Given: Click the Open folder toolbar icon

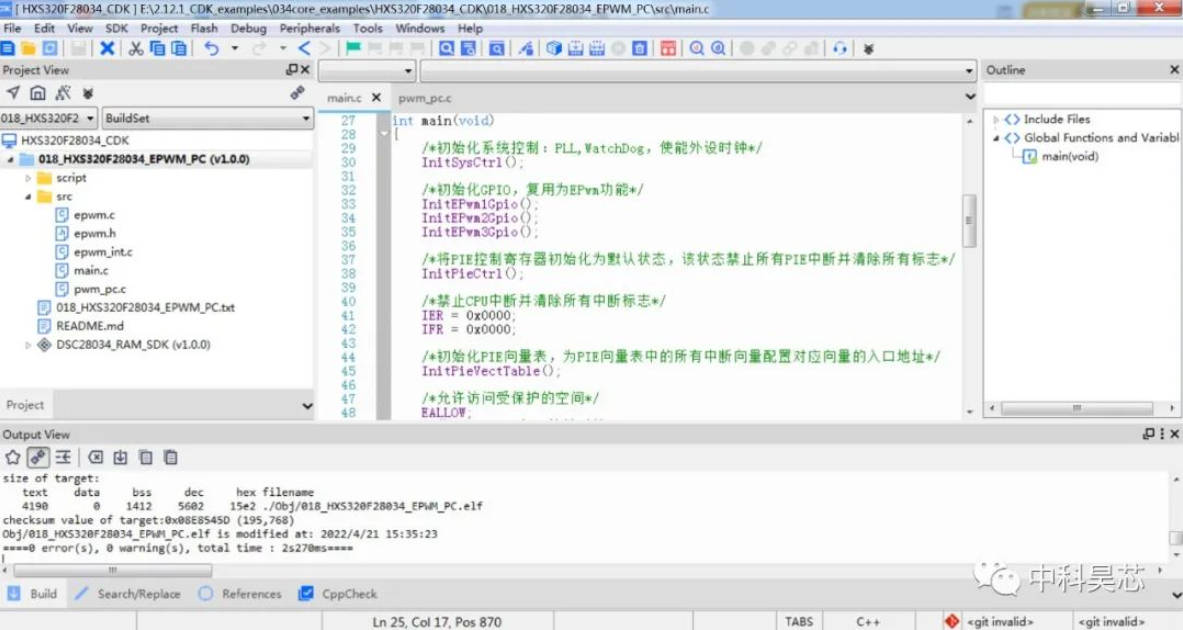Looking at the screenshot, I should [x=29, y=48].
